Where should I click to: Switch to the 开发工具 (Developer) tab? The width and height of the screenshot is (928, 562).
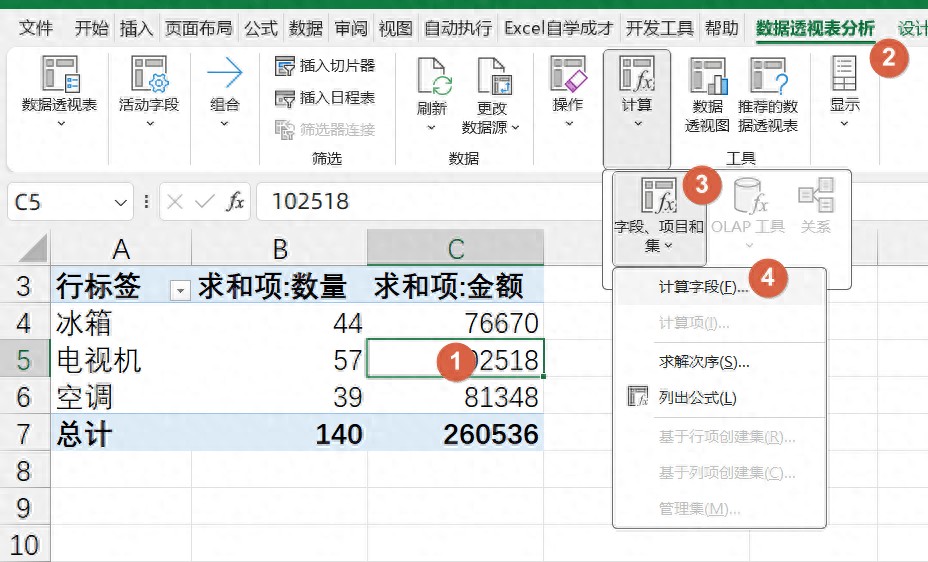(x=659, y=28)
